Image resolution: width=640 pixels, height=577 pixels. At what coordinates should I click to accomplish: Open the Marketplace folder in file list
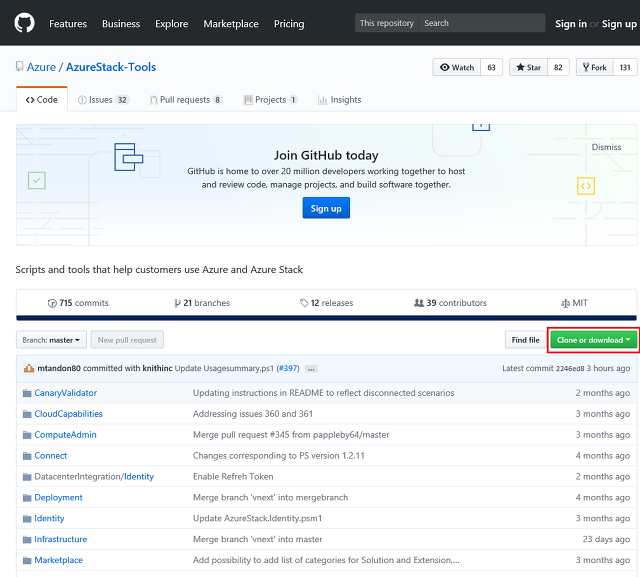pos(58,560)
